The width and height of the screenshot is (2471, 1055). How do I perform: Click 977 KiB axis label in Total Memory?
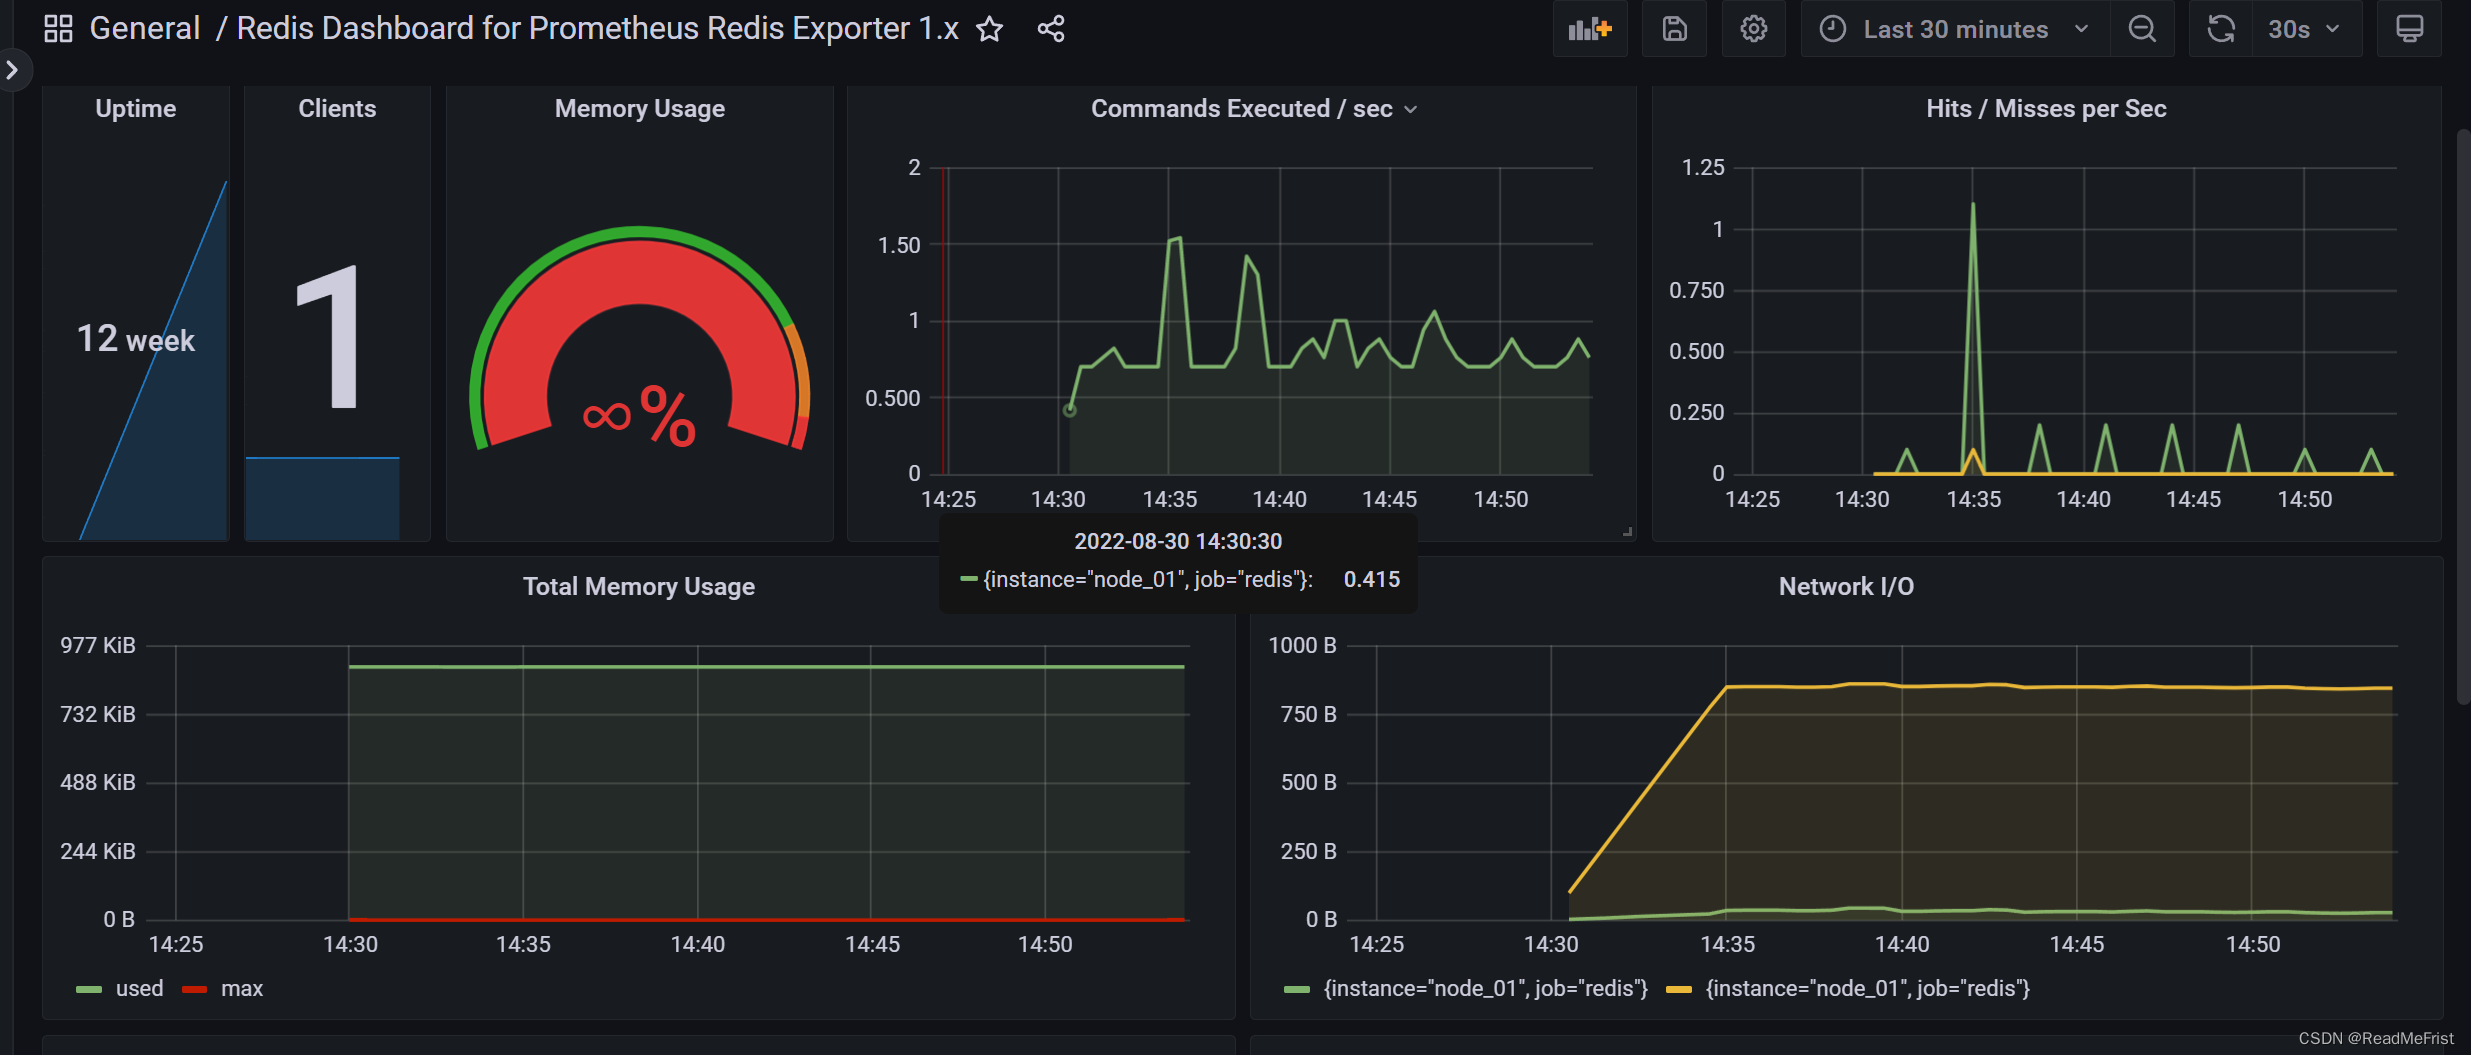pos(97,645)
